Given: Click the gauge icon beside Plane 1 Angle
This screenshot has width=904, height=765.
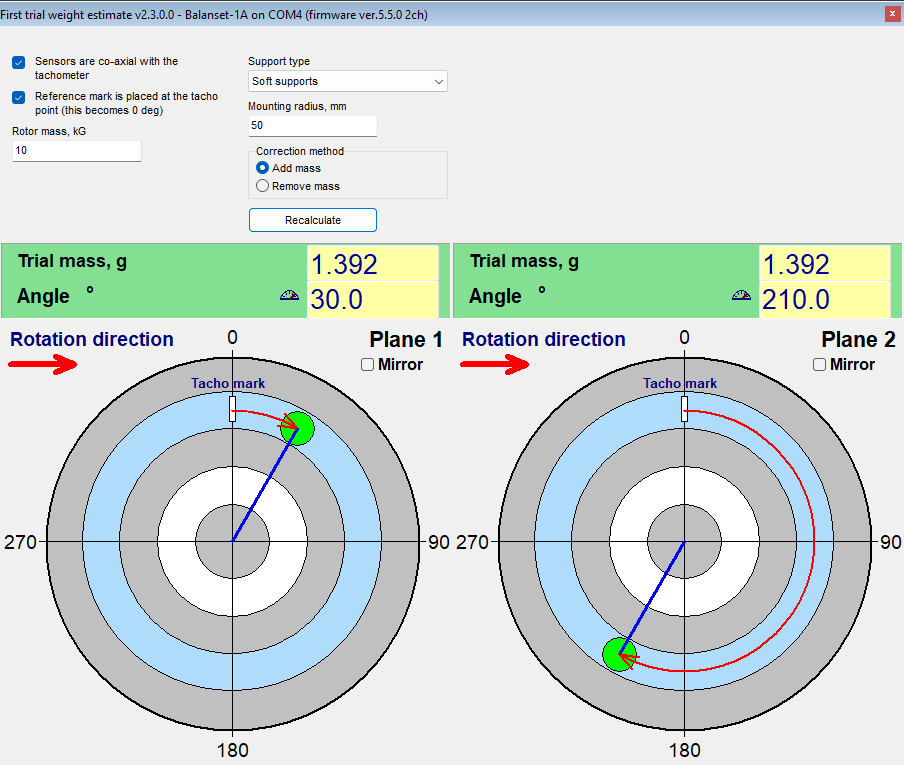Looking at the screenshot, I should tap(289, 295).
